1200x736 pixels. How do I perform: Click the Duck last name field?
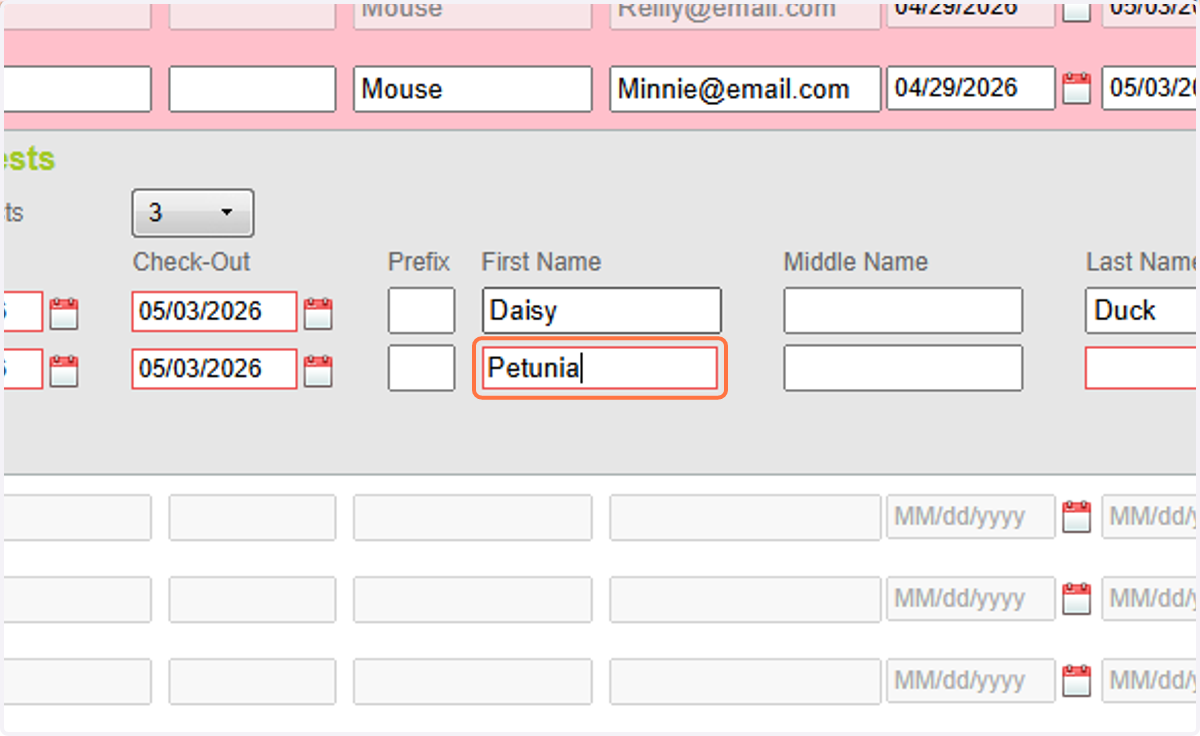click(1143, 311)
